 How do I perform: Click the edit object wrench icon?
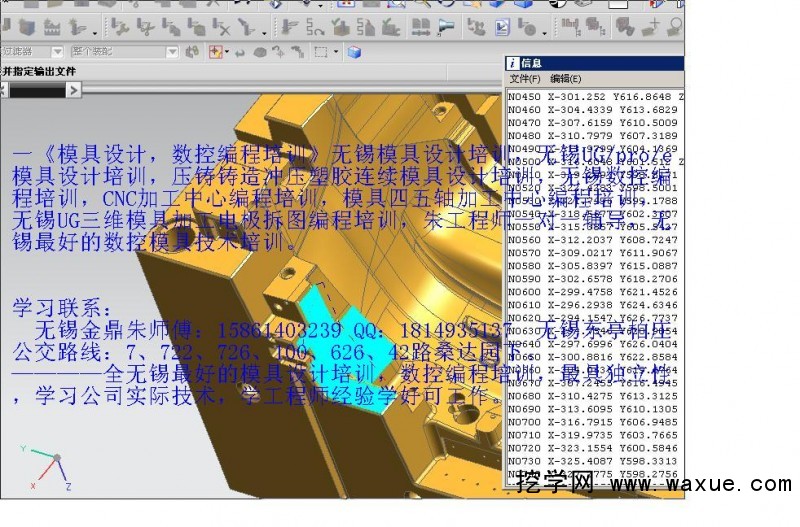click(x=120, y=27)
